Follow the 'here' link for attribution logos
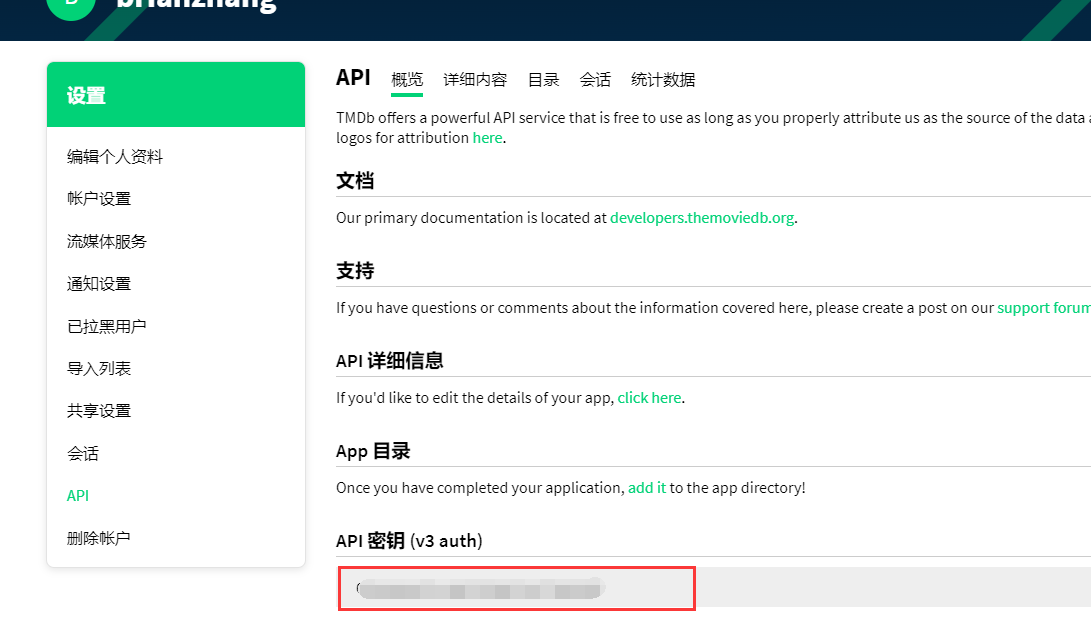Image resolution: width=1091 pixels, height=641 pixels. [x=487, y=138]
